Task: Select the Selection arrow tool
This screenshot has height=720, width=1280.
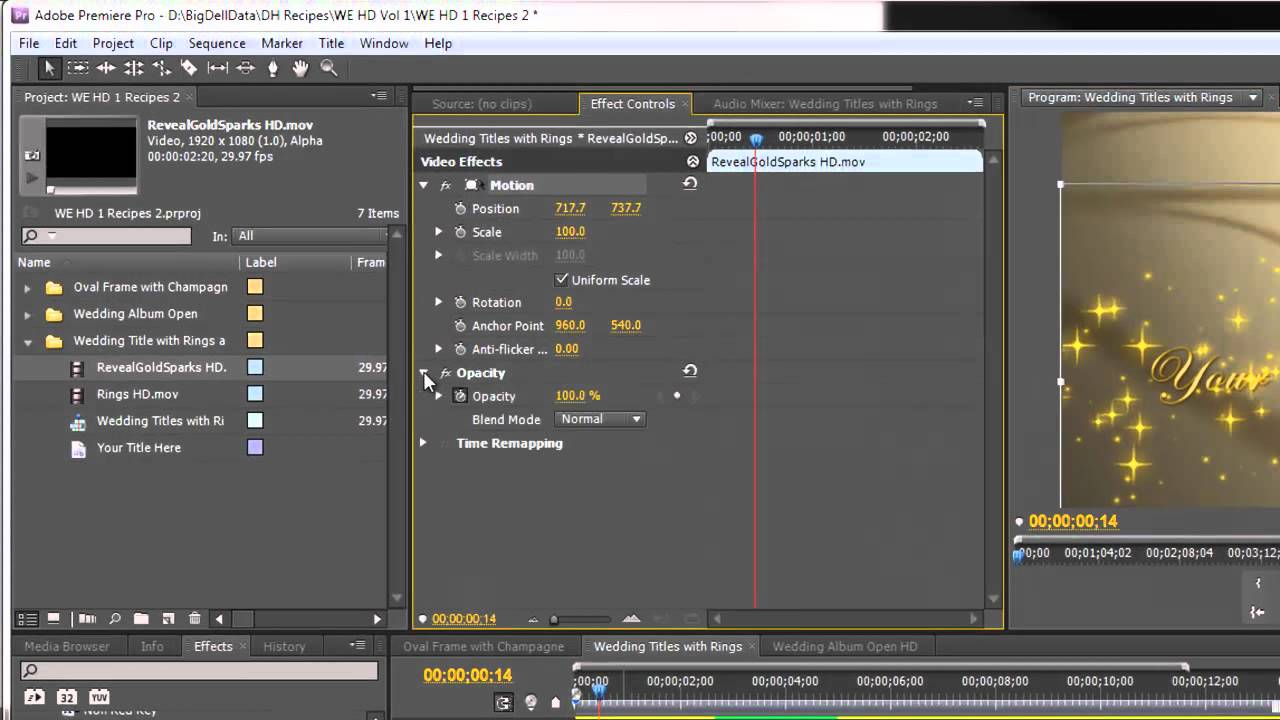Action: click(49, 68)
